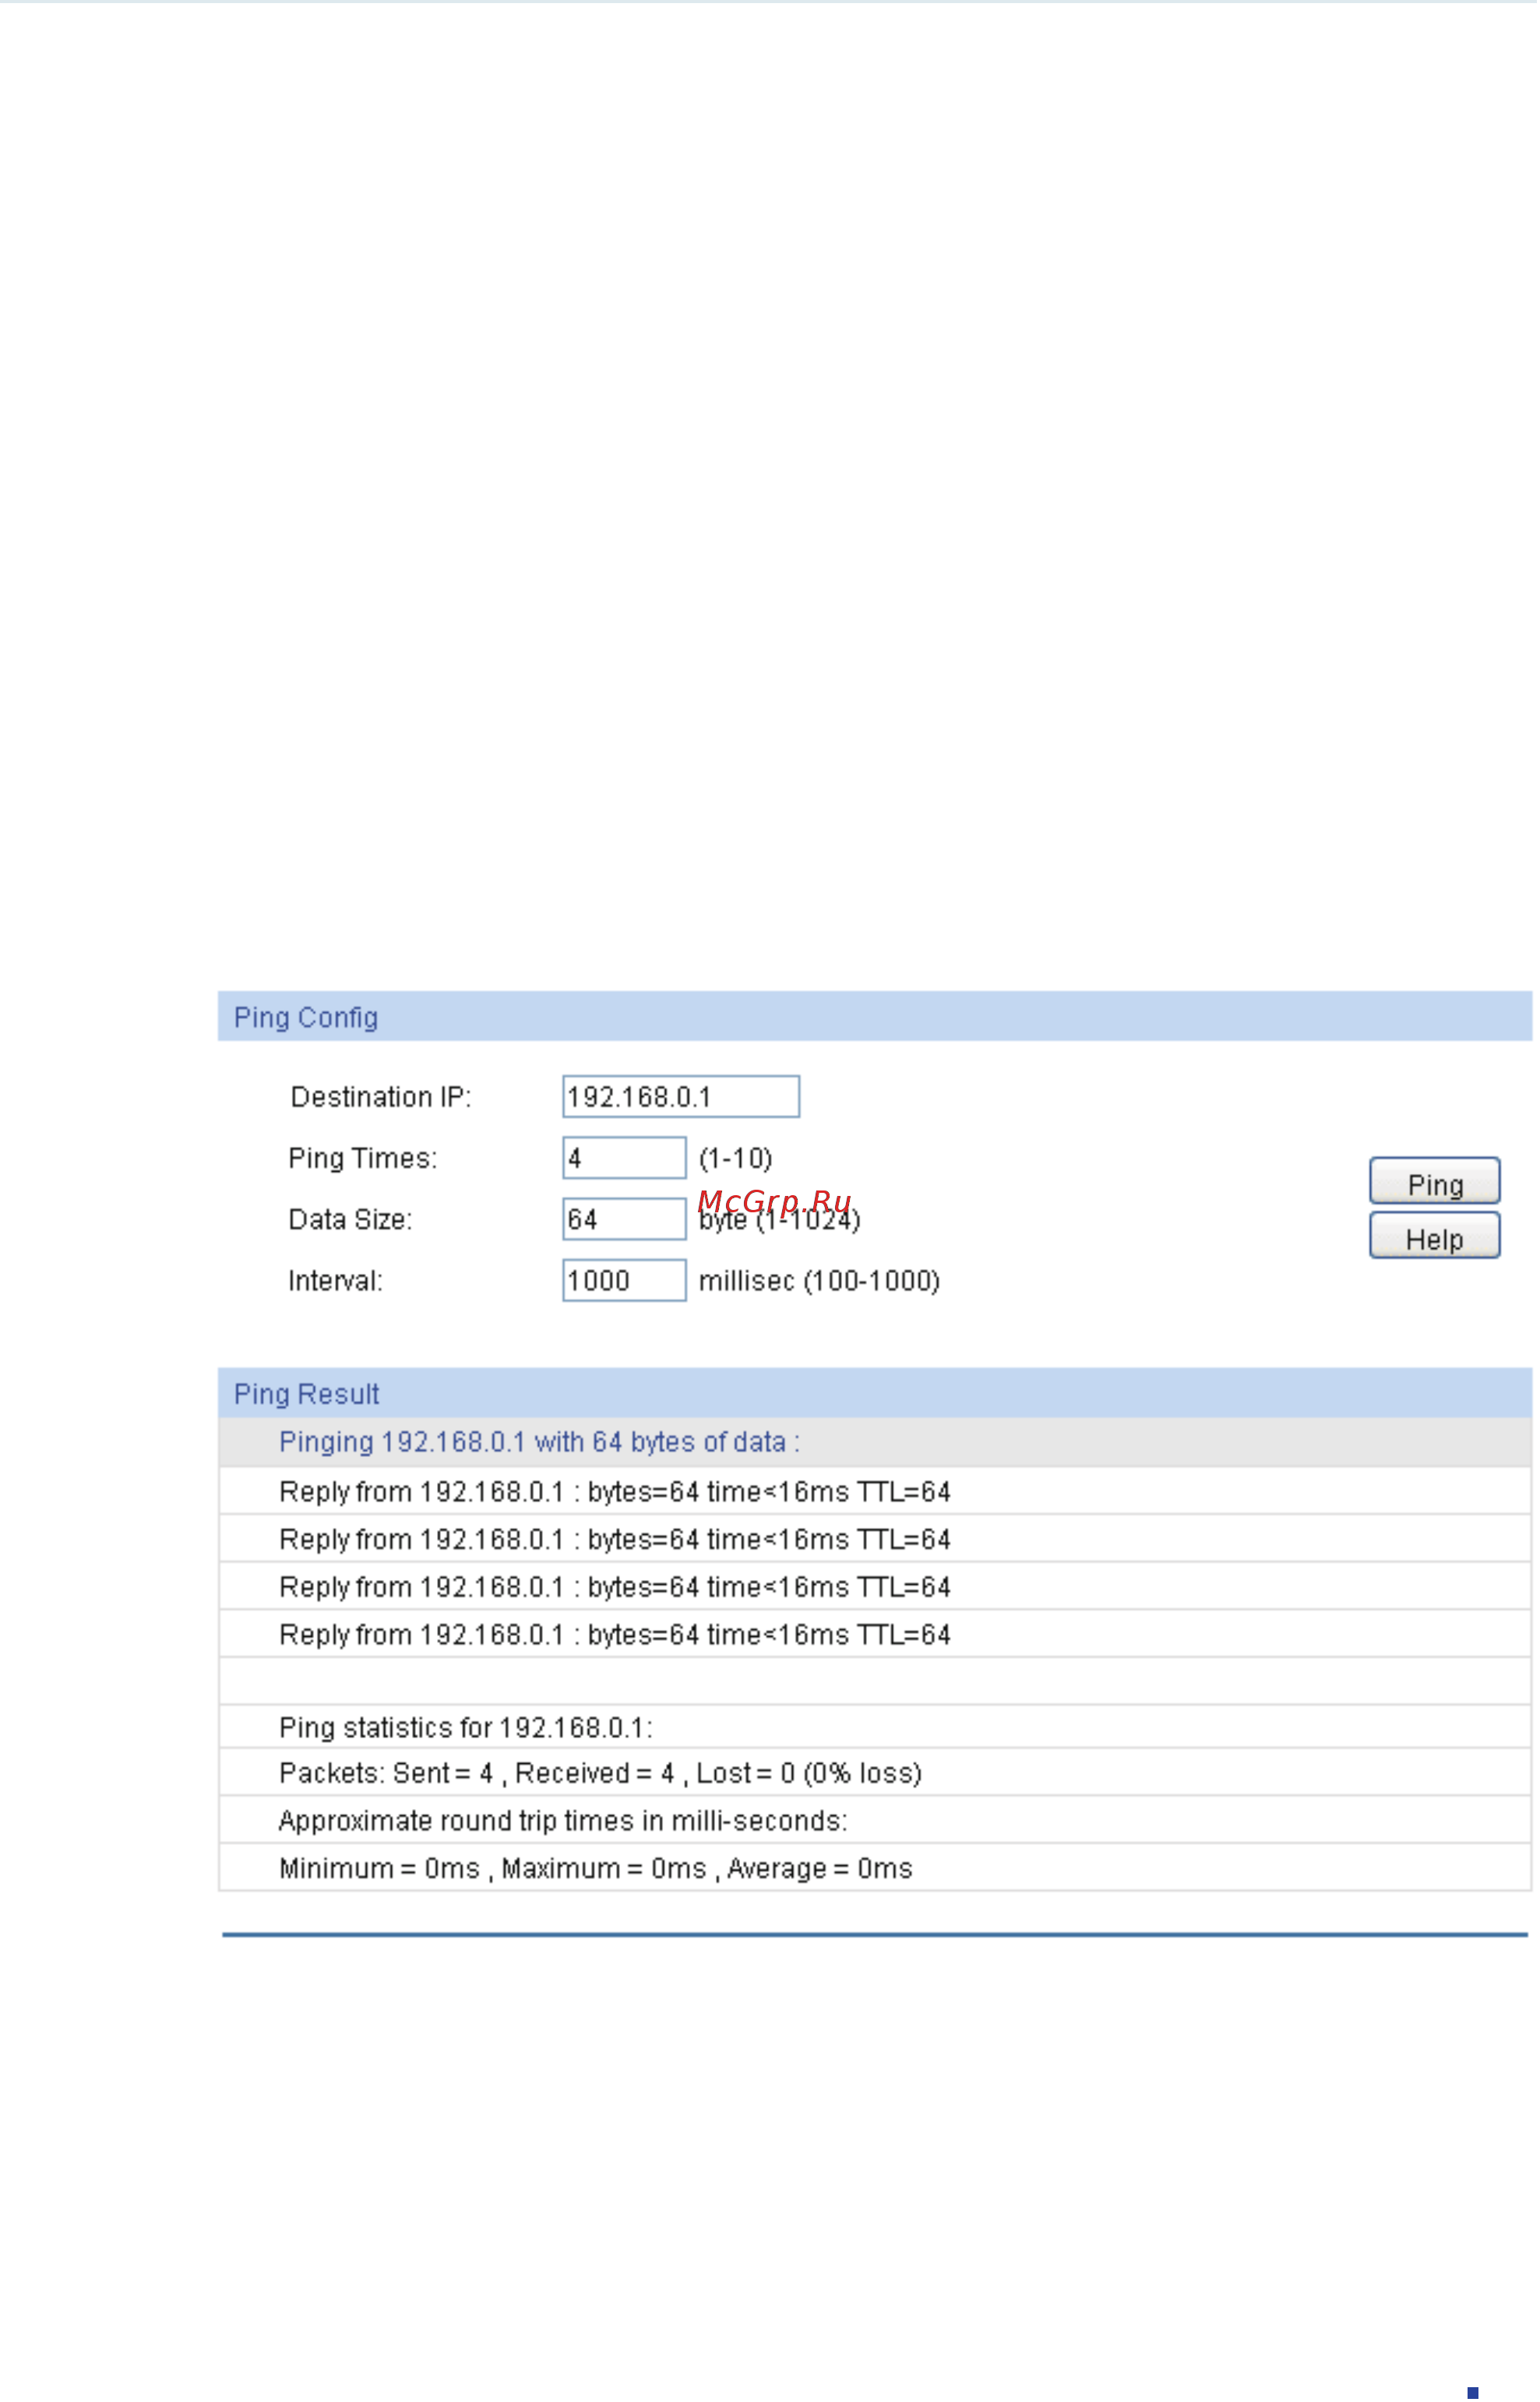Select the Ping Times input box
Viewport: 1540px width, 2402px height.
tap(624, 1158)
